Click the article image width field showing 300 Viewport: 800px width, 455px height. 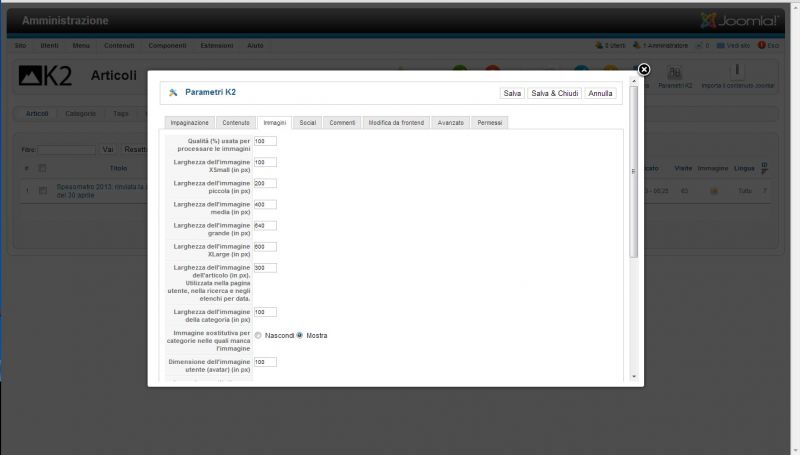265,268
